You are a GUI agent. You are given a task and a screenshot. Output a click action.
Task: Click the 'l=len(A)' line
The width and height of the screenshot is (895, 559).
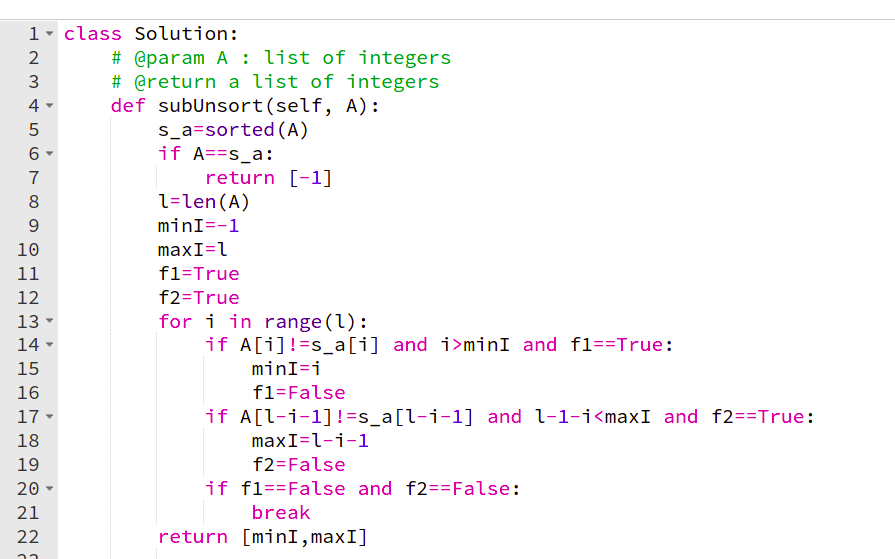click(x=204, y=202)
